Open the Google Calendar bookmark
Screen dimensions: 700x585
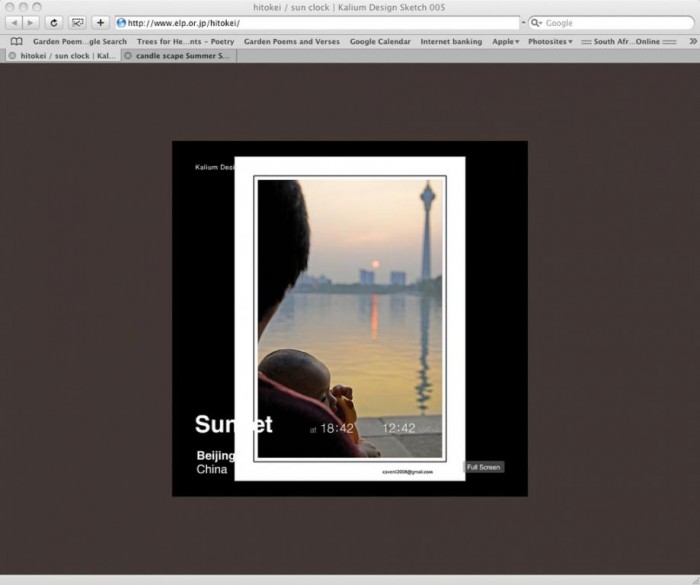point(381,42)
